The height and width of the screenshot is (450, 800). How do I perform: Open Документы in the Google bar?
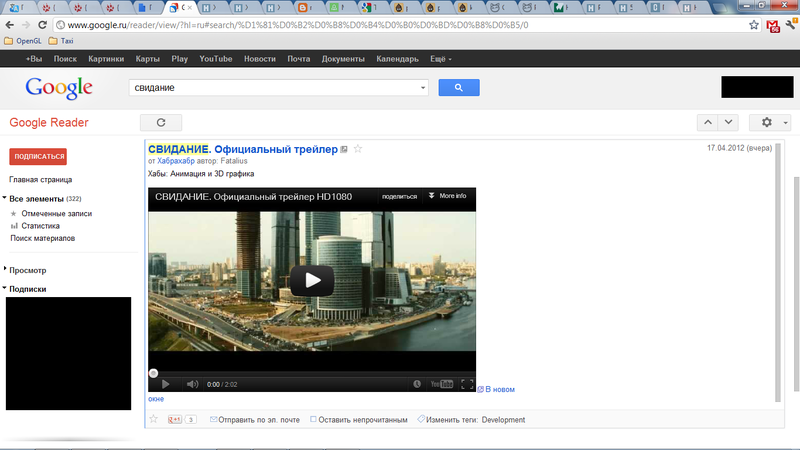point(343,59)
